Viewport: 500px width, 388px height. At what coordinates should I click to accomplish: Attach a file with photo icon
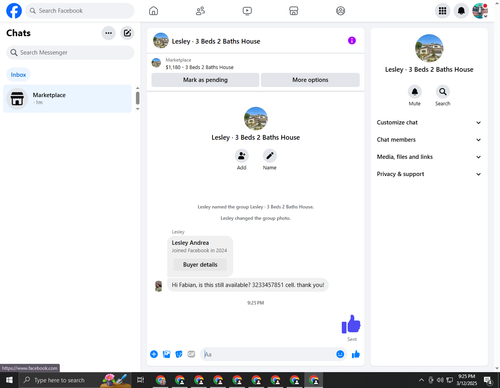(166, 354)
